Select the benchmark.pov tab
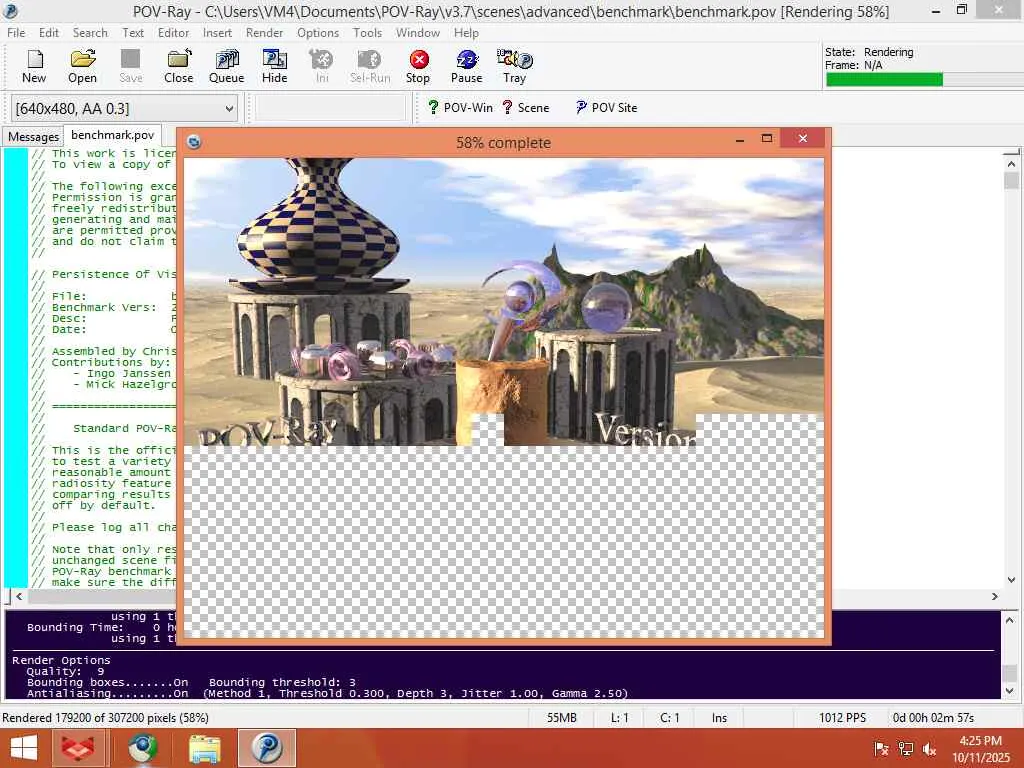The image size is (1024, 768). [x=112, y=135]
